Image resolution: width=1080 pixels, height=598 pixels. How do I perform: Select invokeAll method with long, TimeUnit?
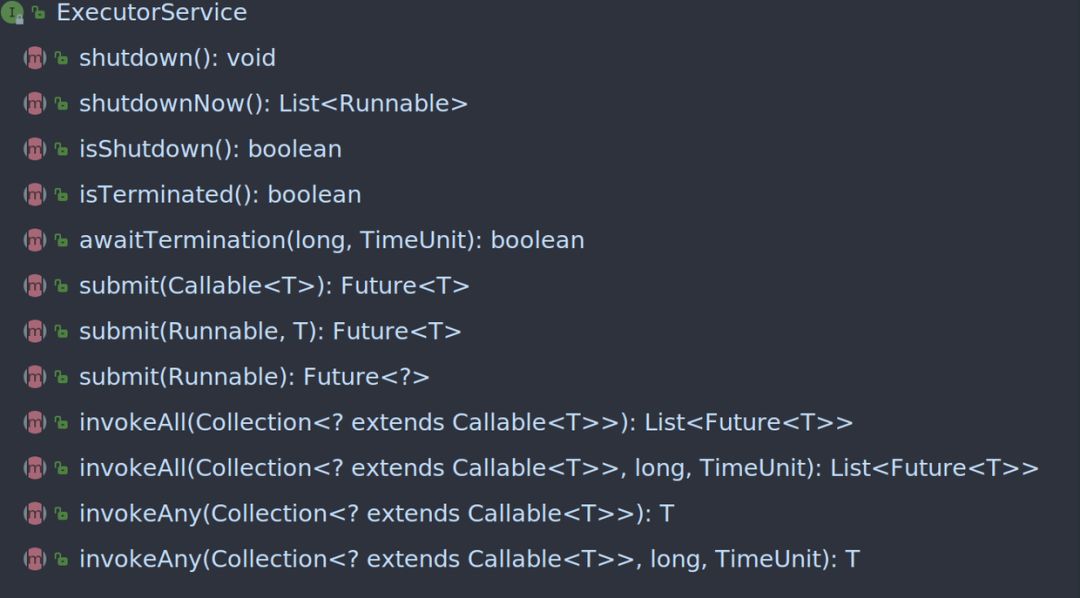click(558, 467)
